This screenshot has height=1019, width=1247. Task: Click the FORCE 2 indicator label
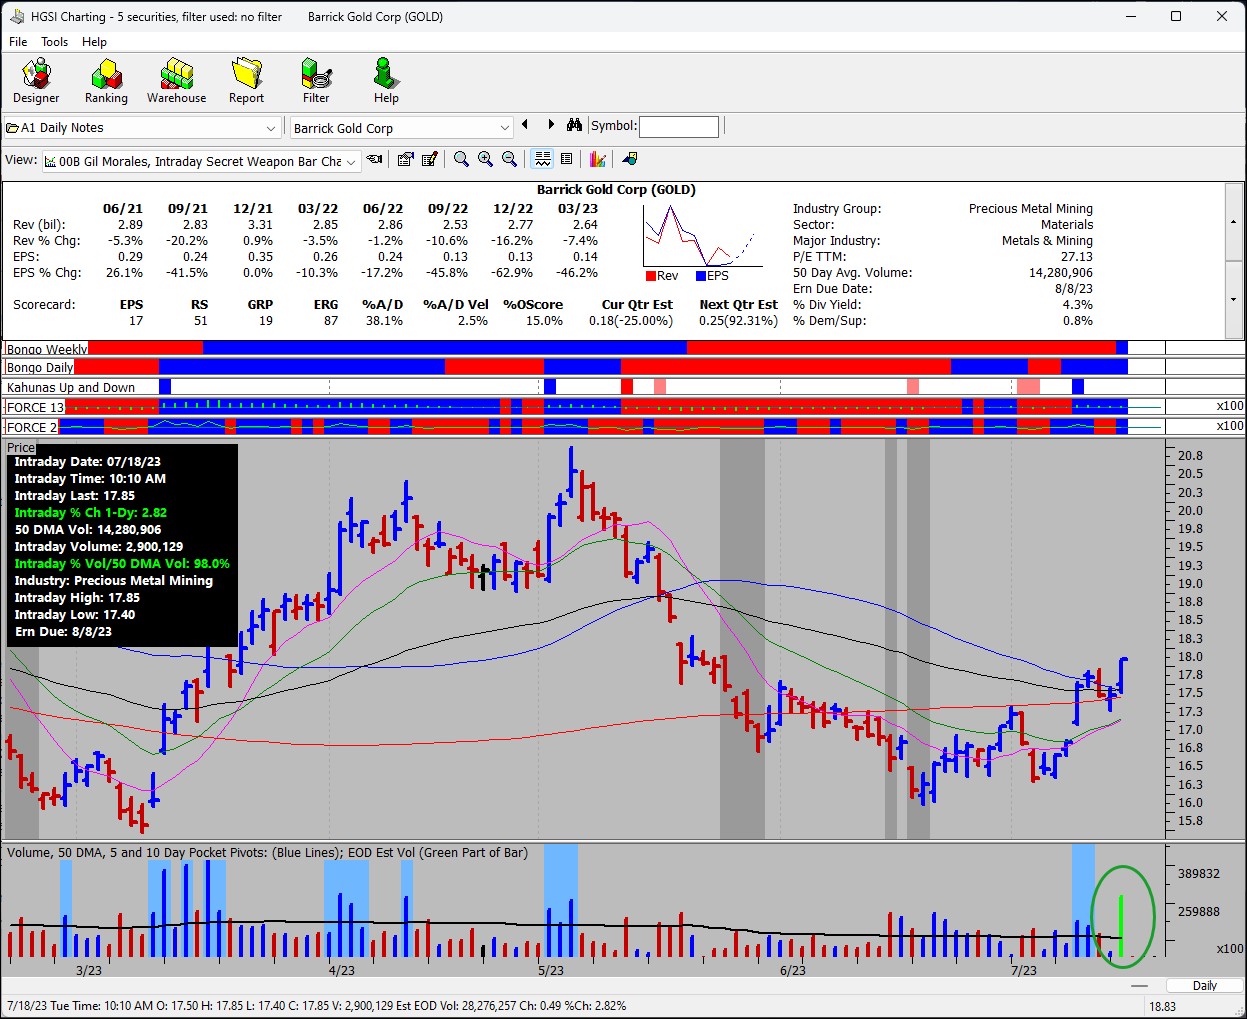(32, 427)
